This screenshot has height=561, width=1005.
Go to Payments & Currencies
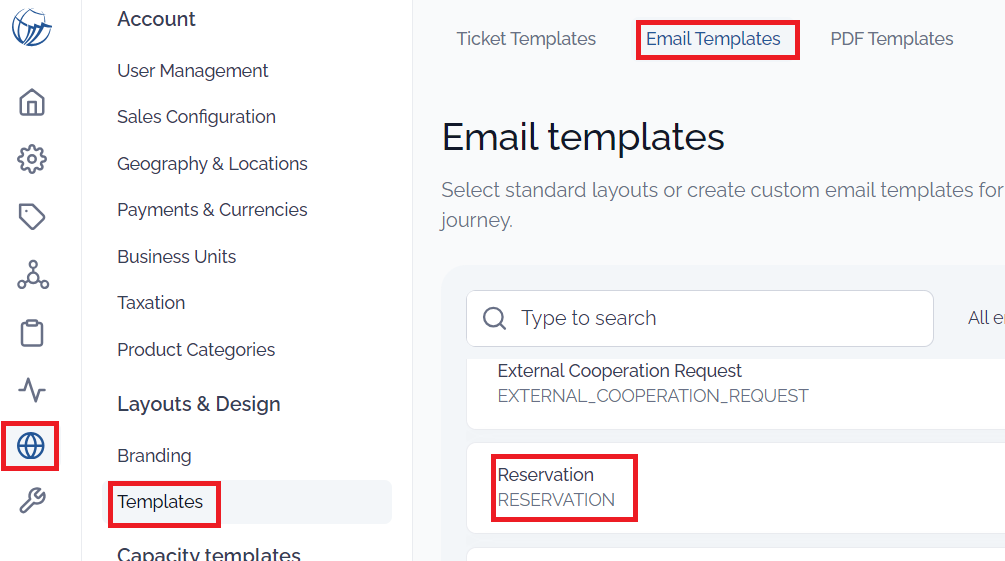point(212,210)
